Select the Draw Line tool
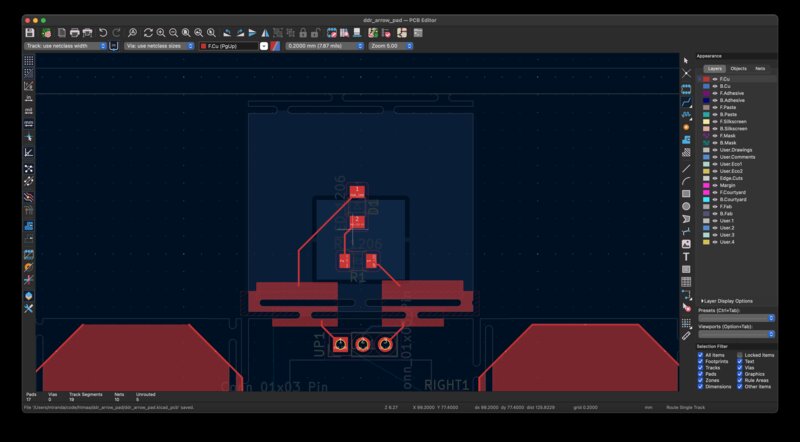This screenshot has height=442, width=800. point(686,167)
